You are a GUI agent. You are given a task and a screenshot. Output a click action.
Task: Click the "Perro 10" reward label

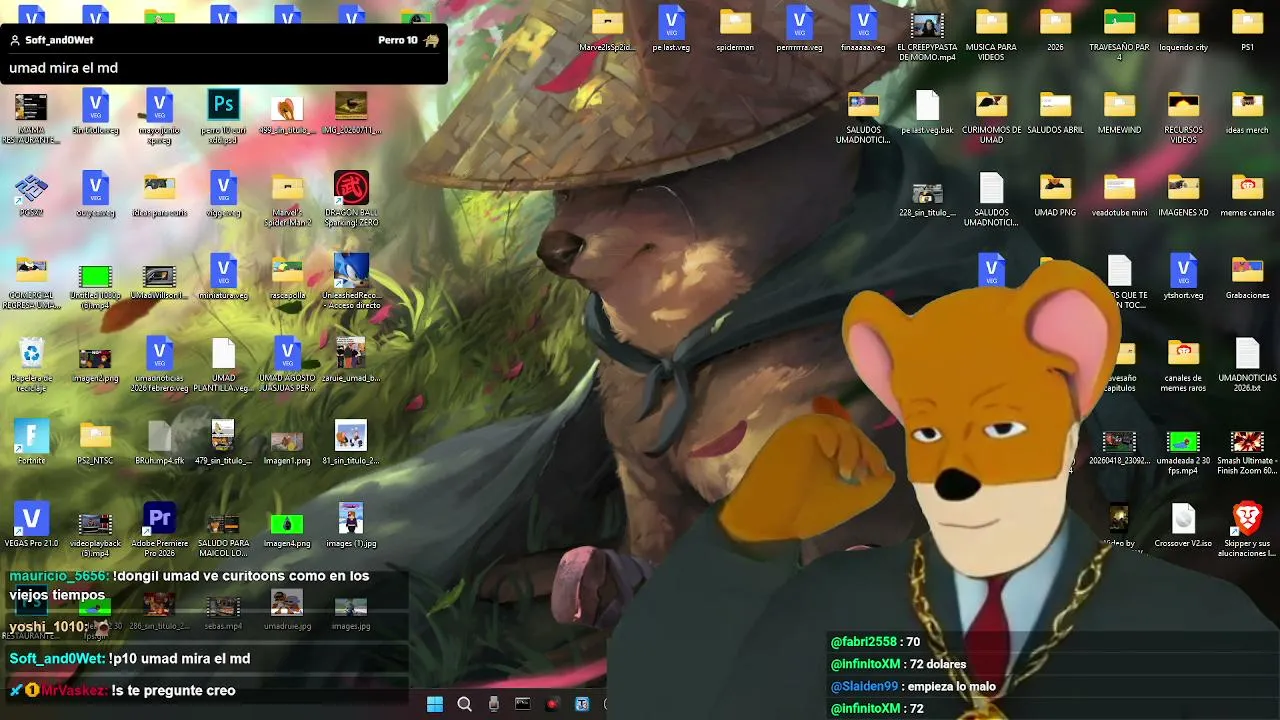(x=398, y=40)
